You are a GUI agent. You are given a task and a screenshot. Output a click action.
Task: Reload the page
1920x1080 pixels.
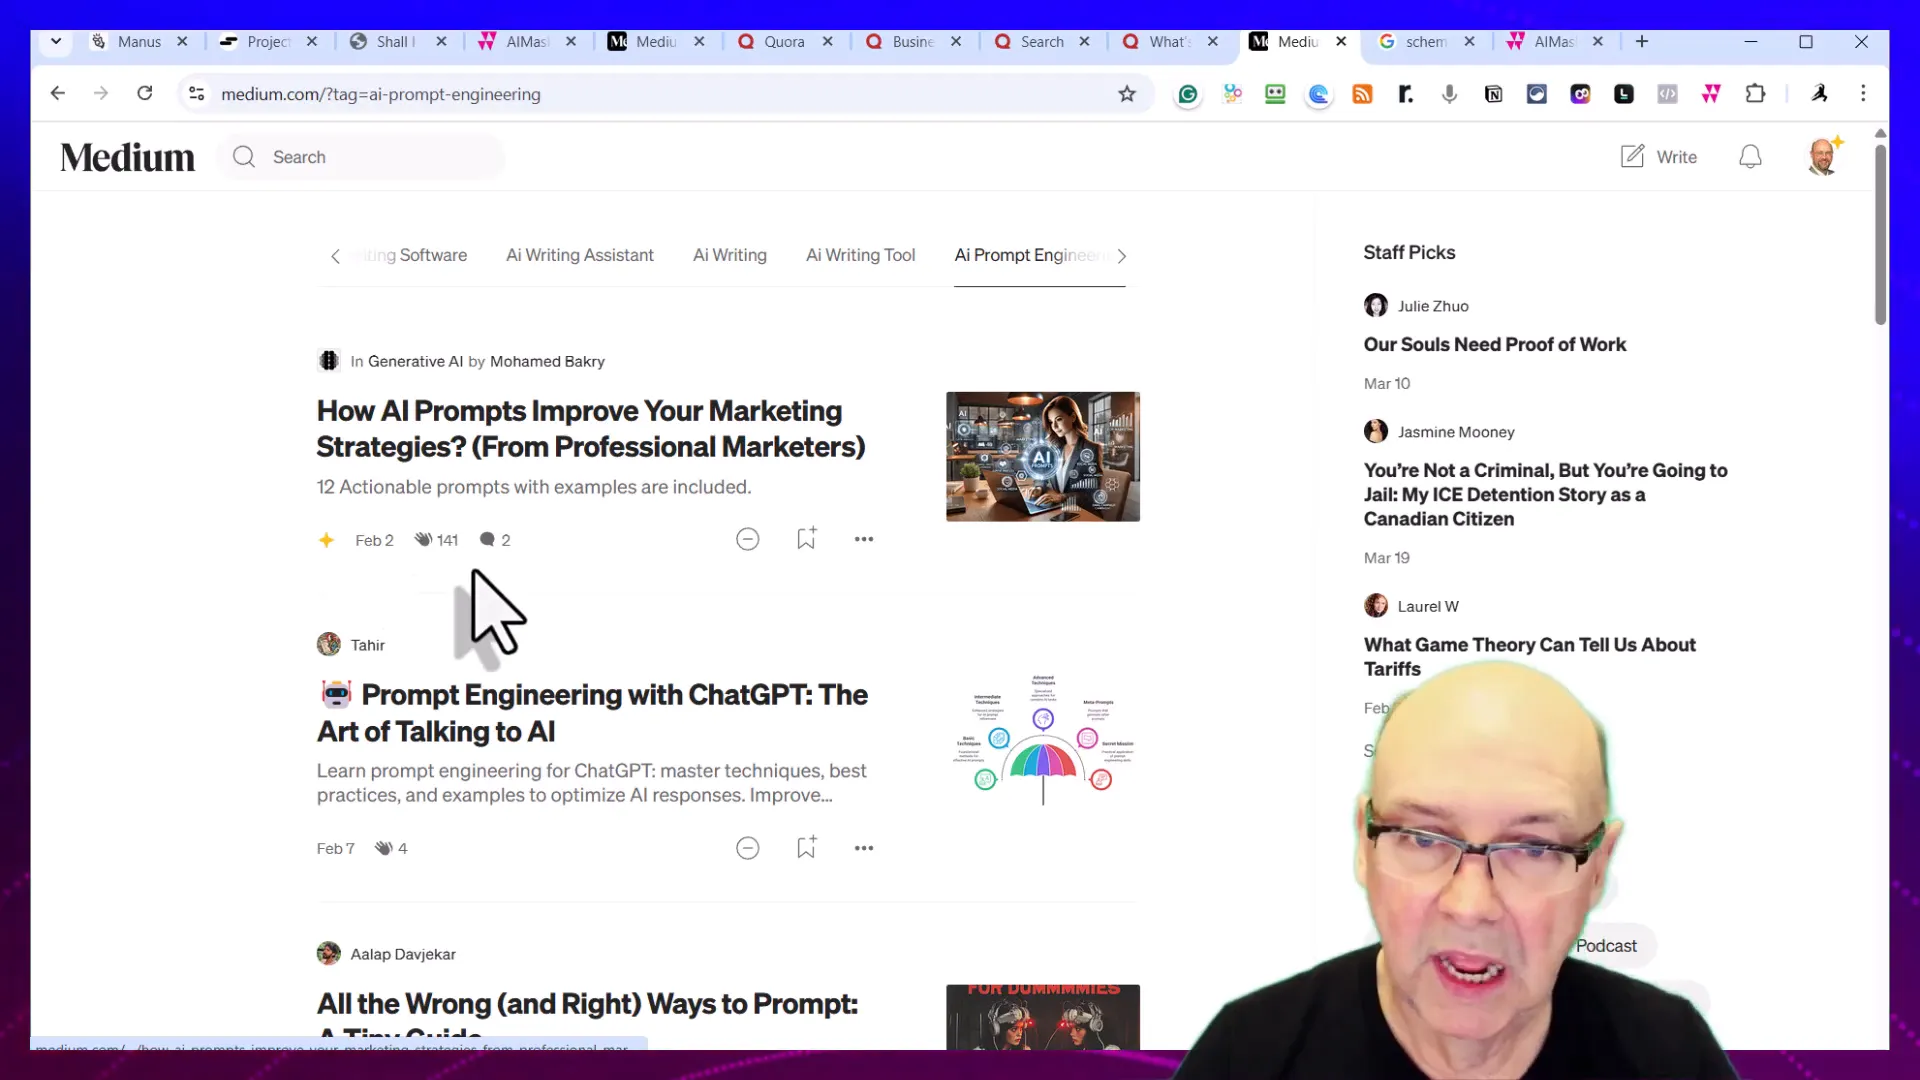145,93
